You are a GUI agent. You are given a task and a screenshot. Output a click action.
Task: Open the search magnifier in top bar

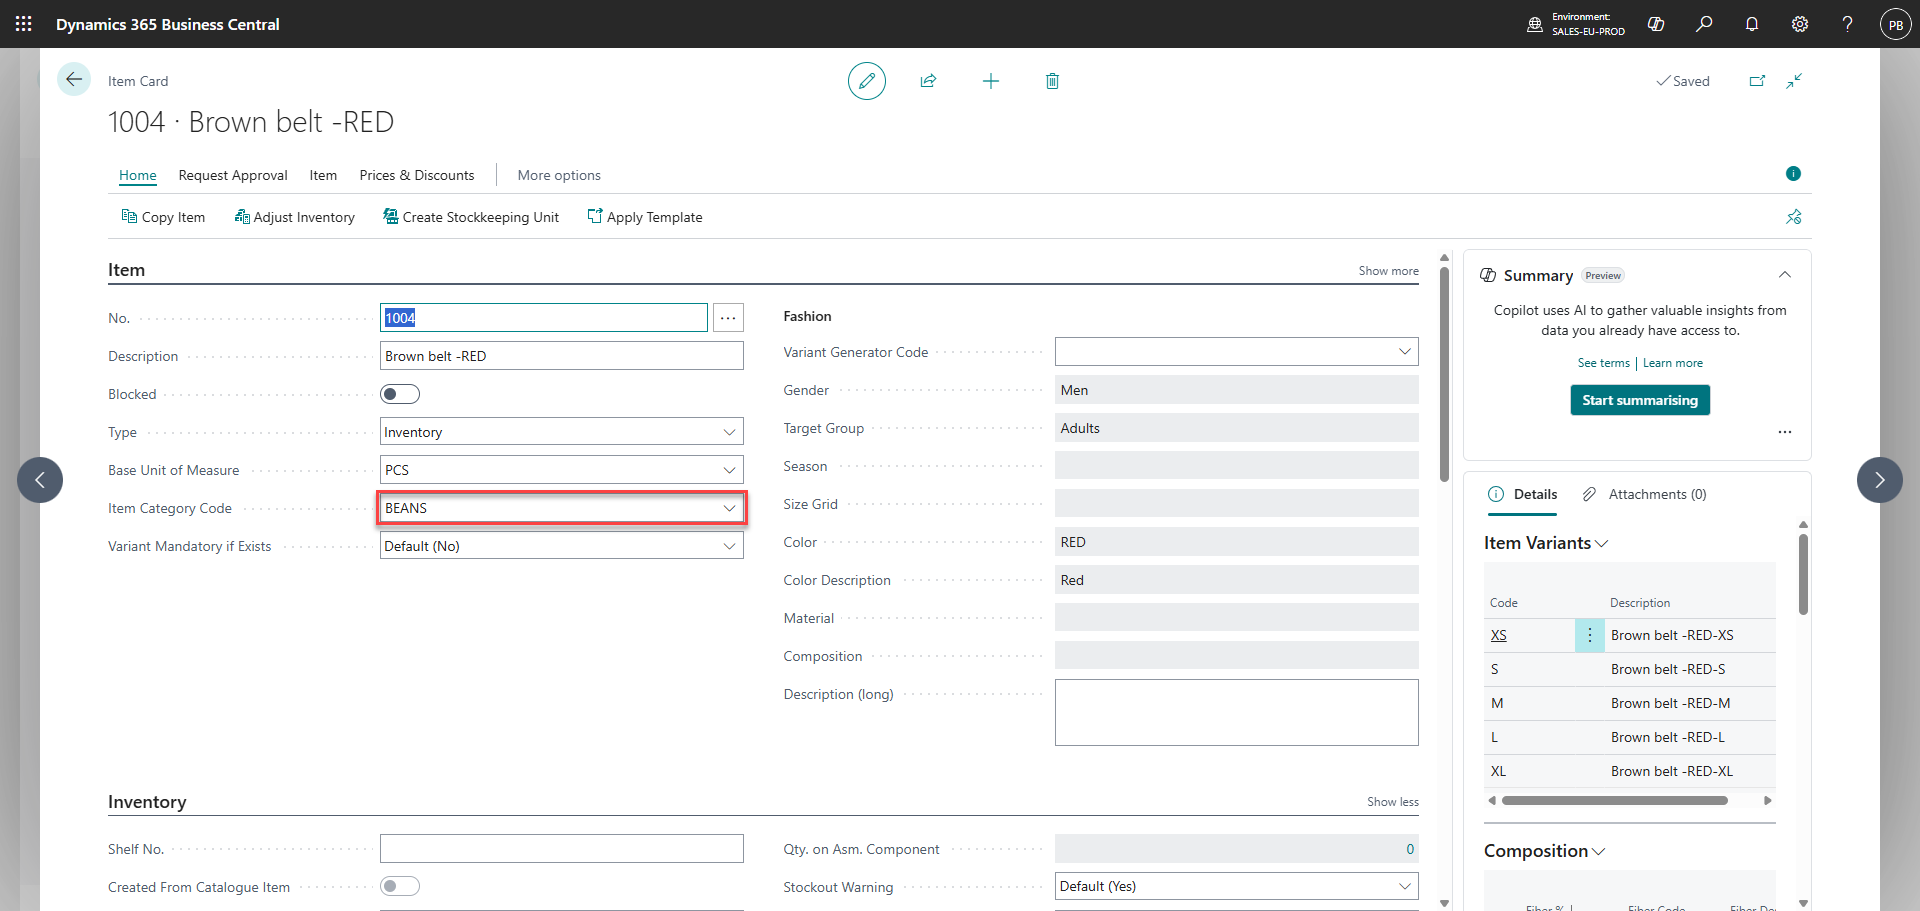pos(1704,24)
